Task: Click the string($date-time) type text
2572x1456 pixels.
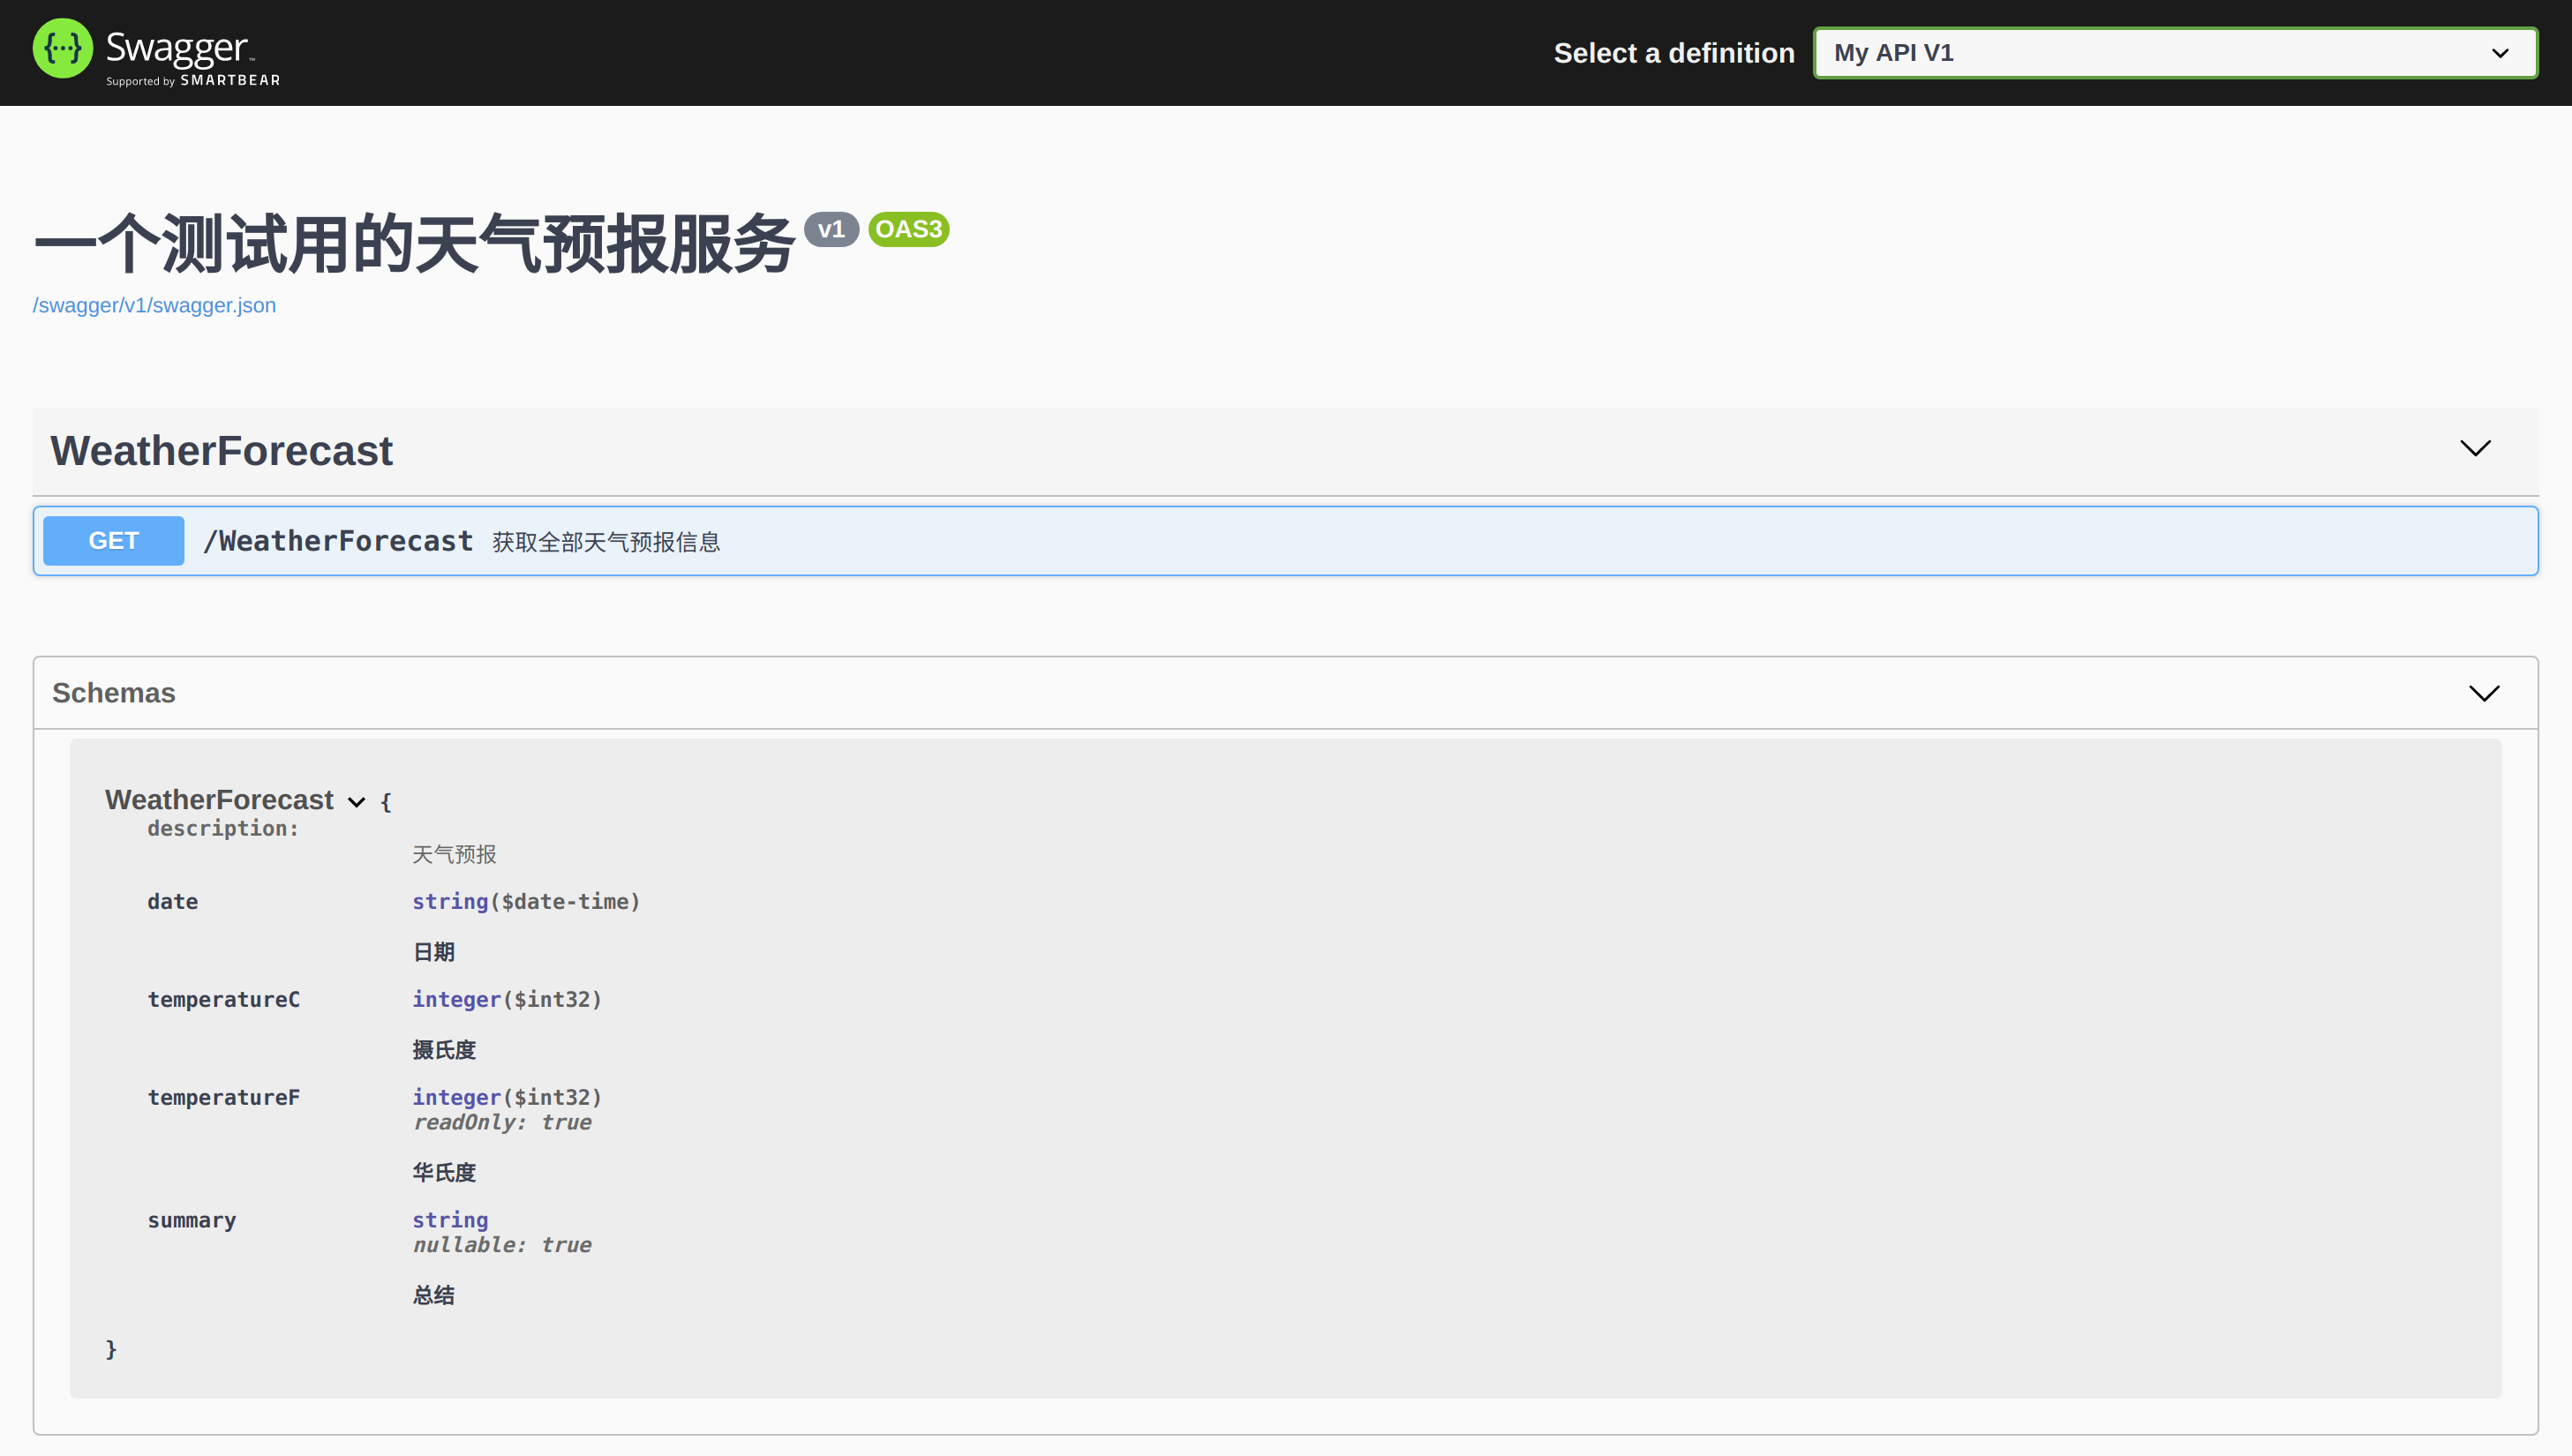Action: pyautogui.click(x=526, y=902)
